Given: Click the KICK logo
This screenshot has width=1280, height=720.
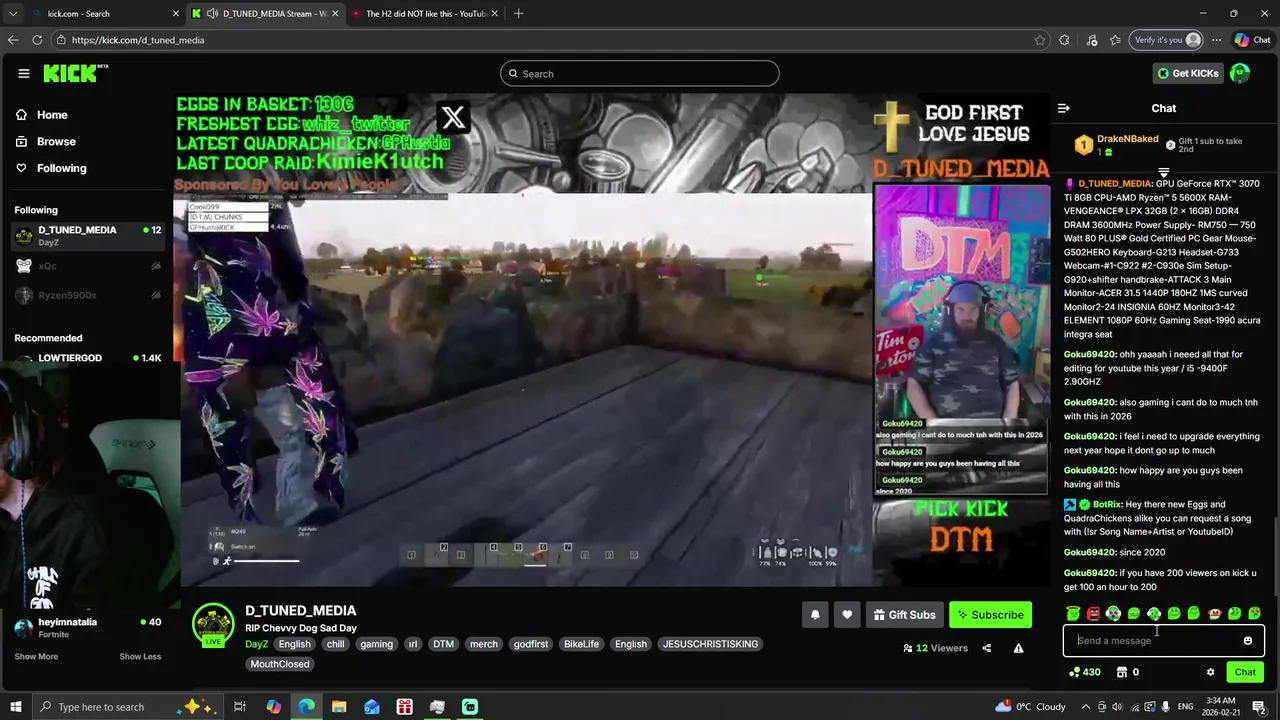Looking at the screenshot, I should point(75,73).
